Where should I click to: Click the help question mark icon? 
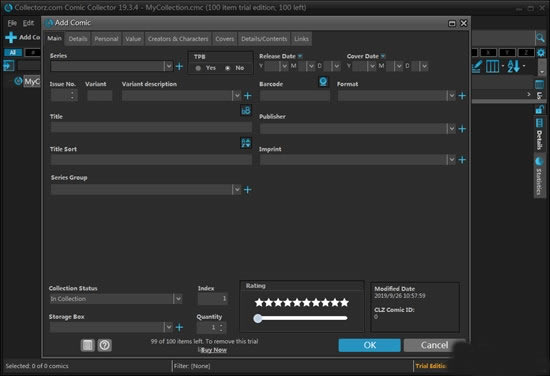104,345
